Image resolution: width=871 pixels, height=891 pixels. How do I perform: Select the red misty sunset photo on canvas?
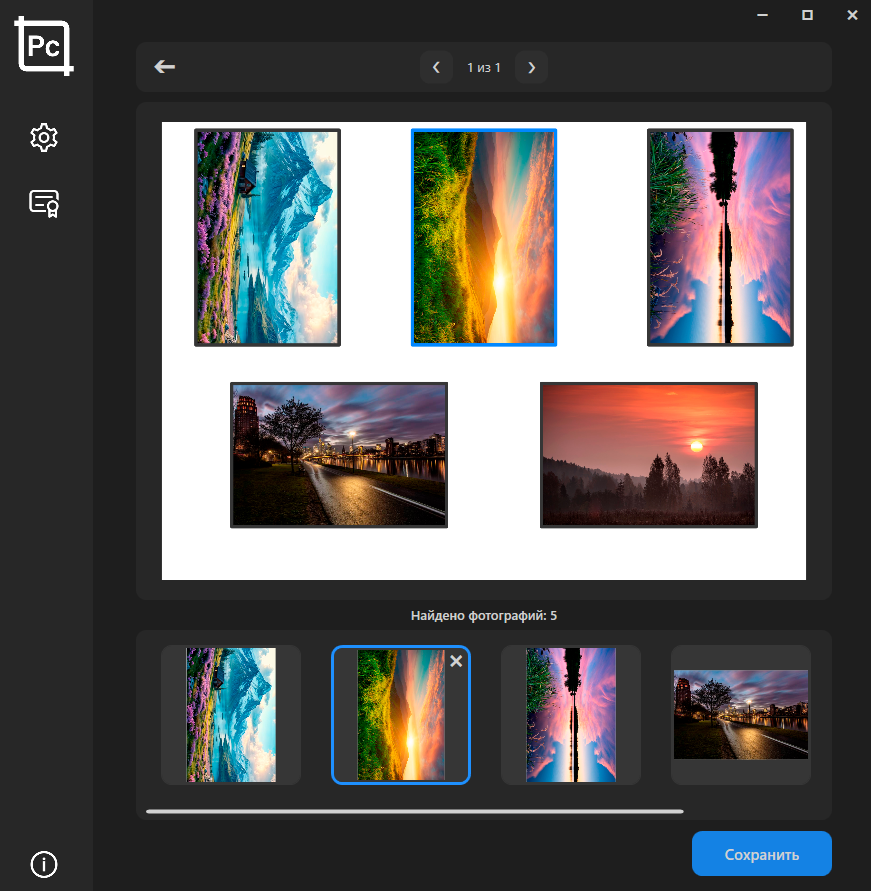click(x=649, y=454)
